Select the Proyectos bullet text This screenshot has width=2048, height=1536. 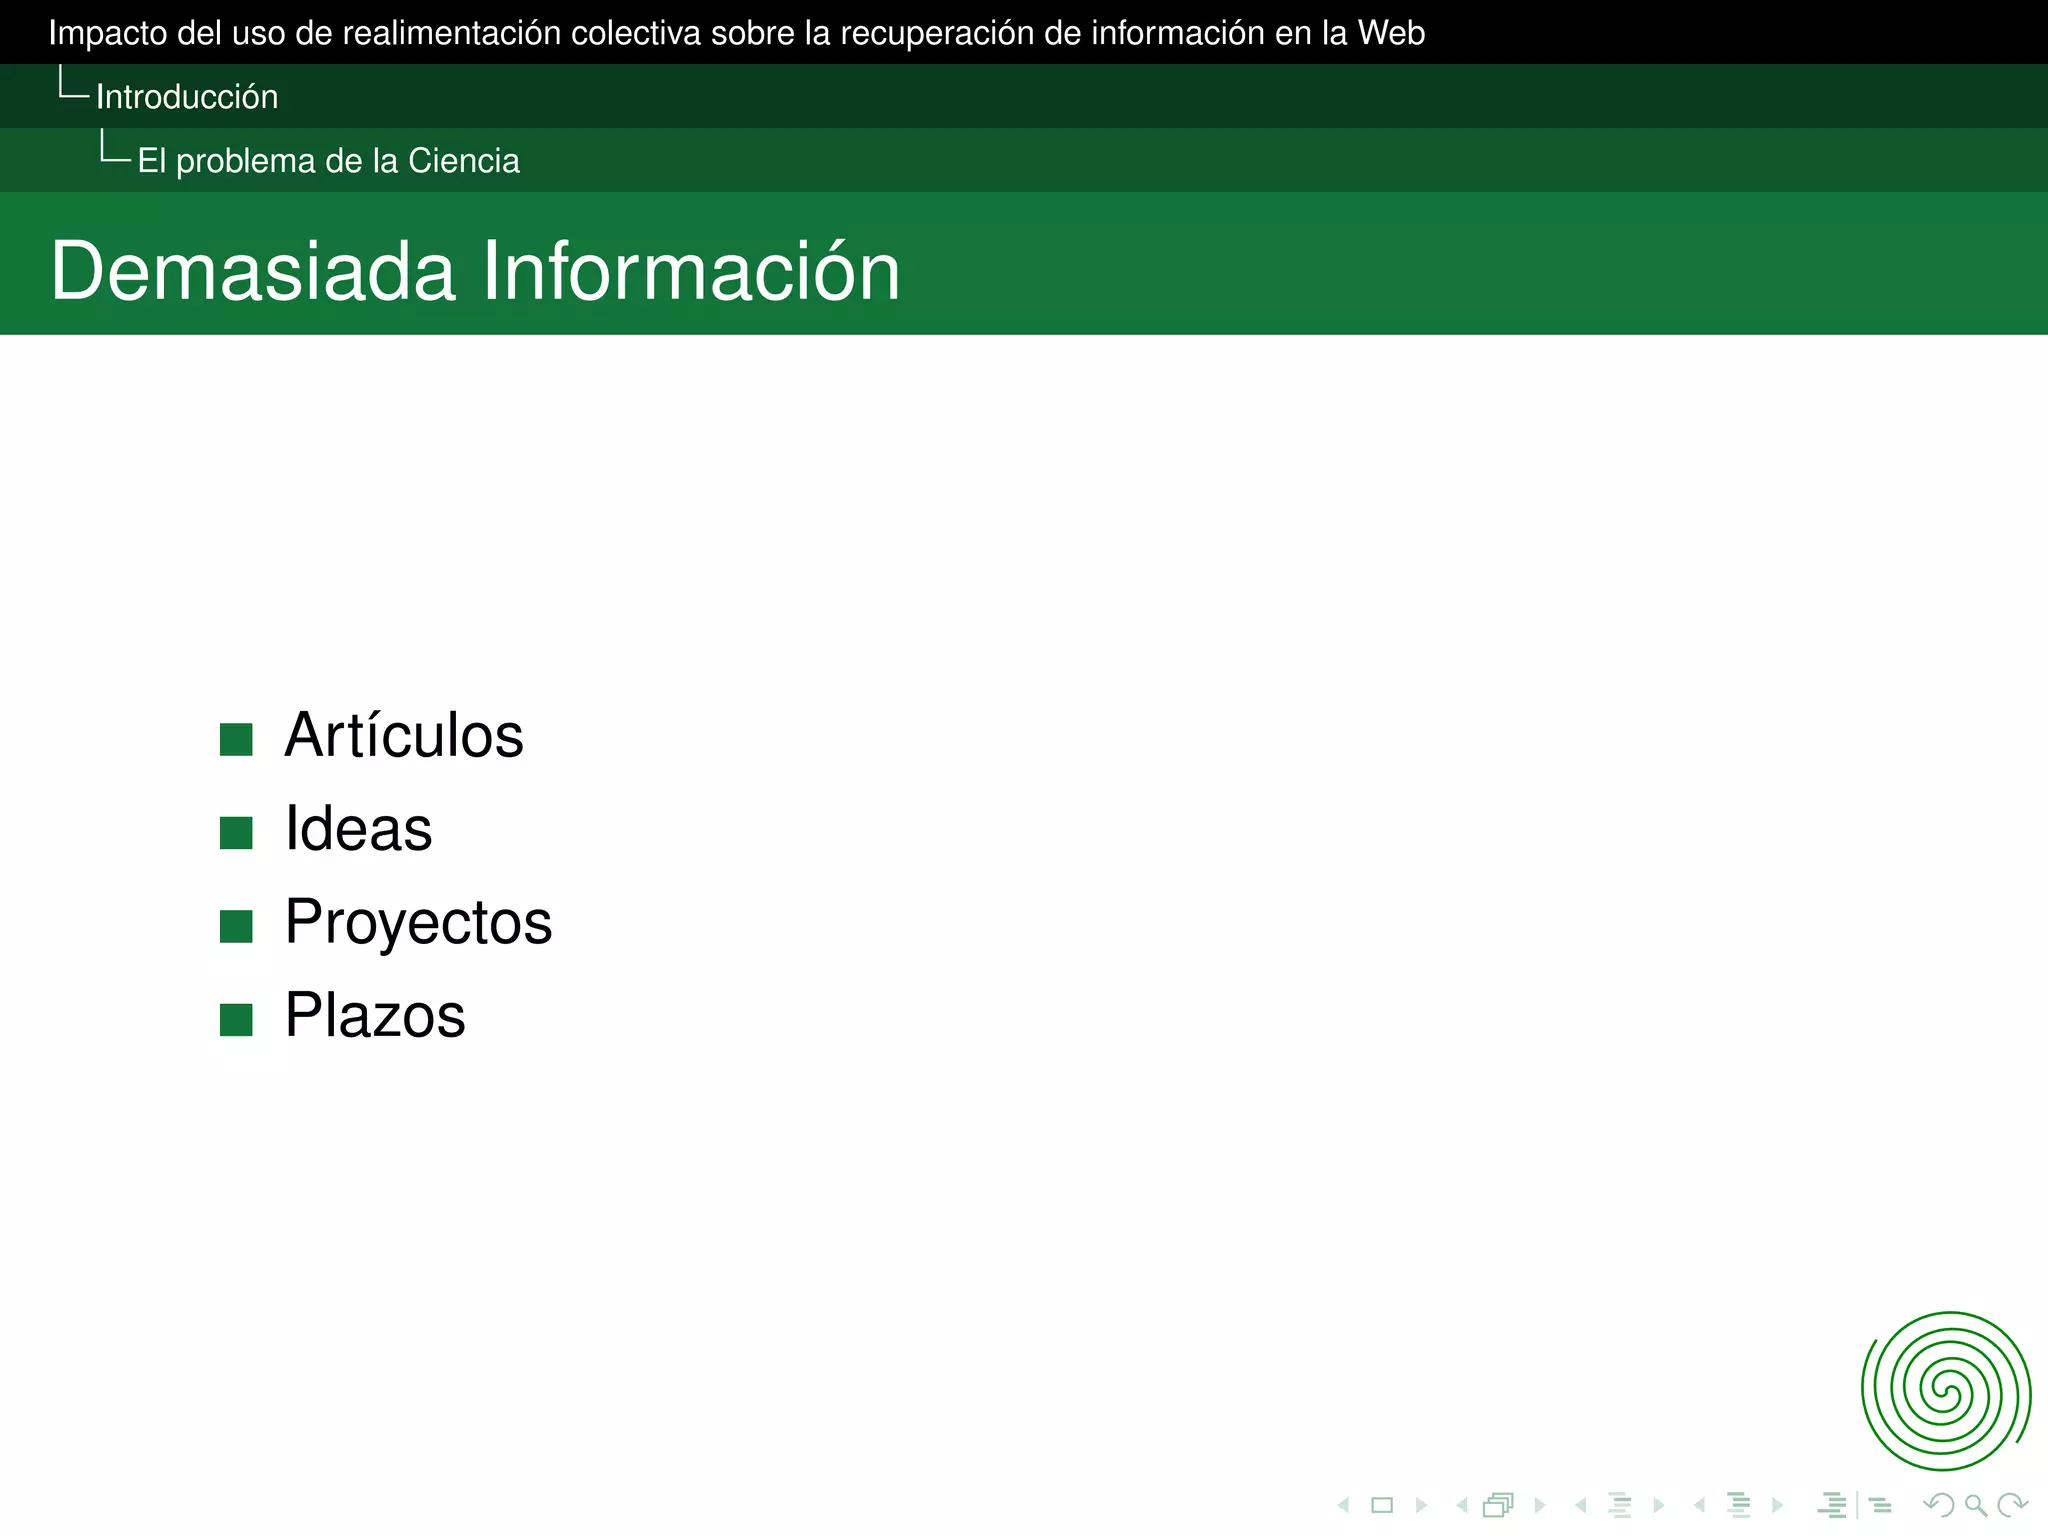pos(419,922)
